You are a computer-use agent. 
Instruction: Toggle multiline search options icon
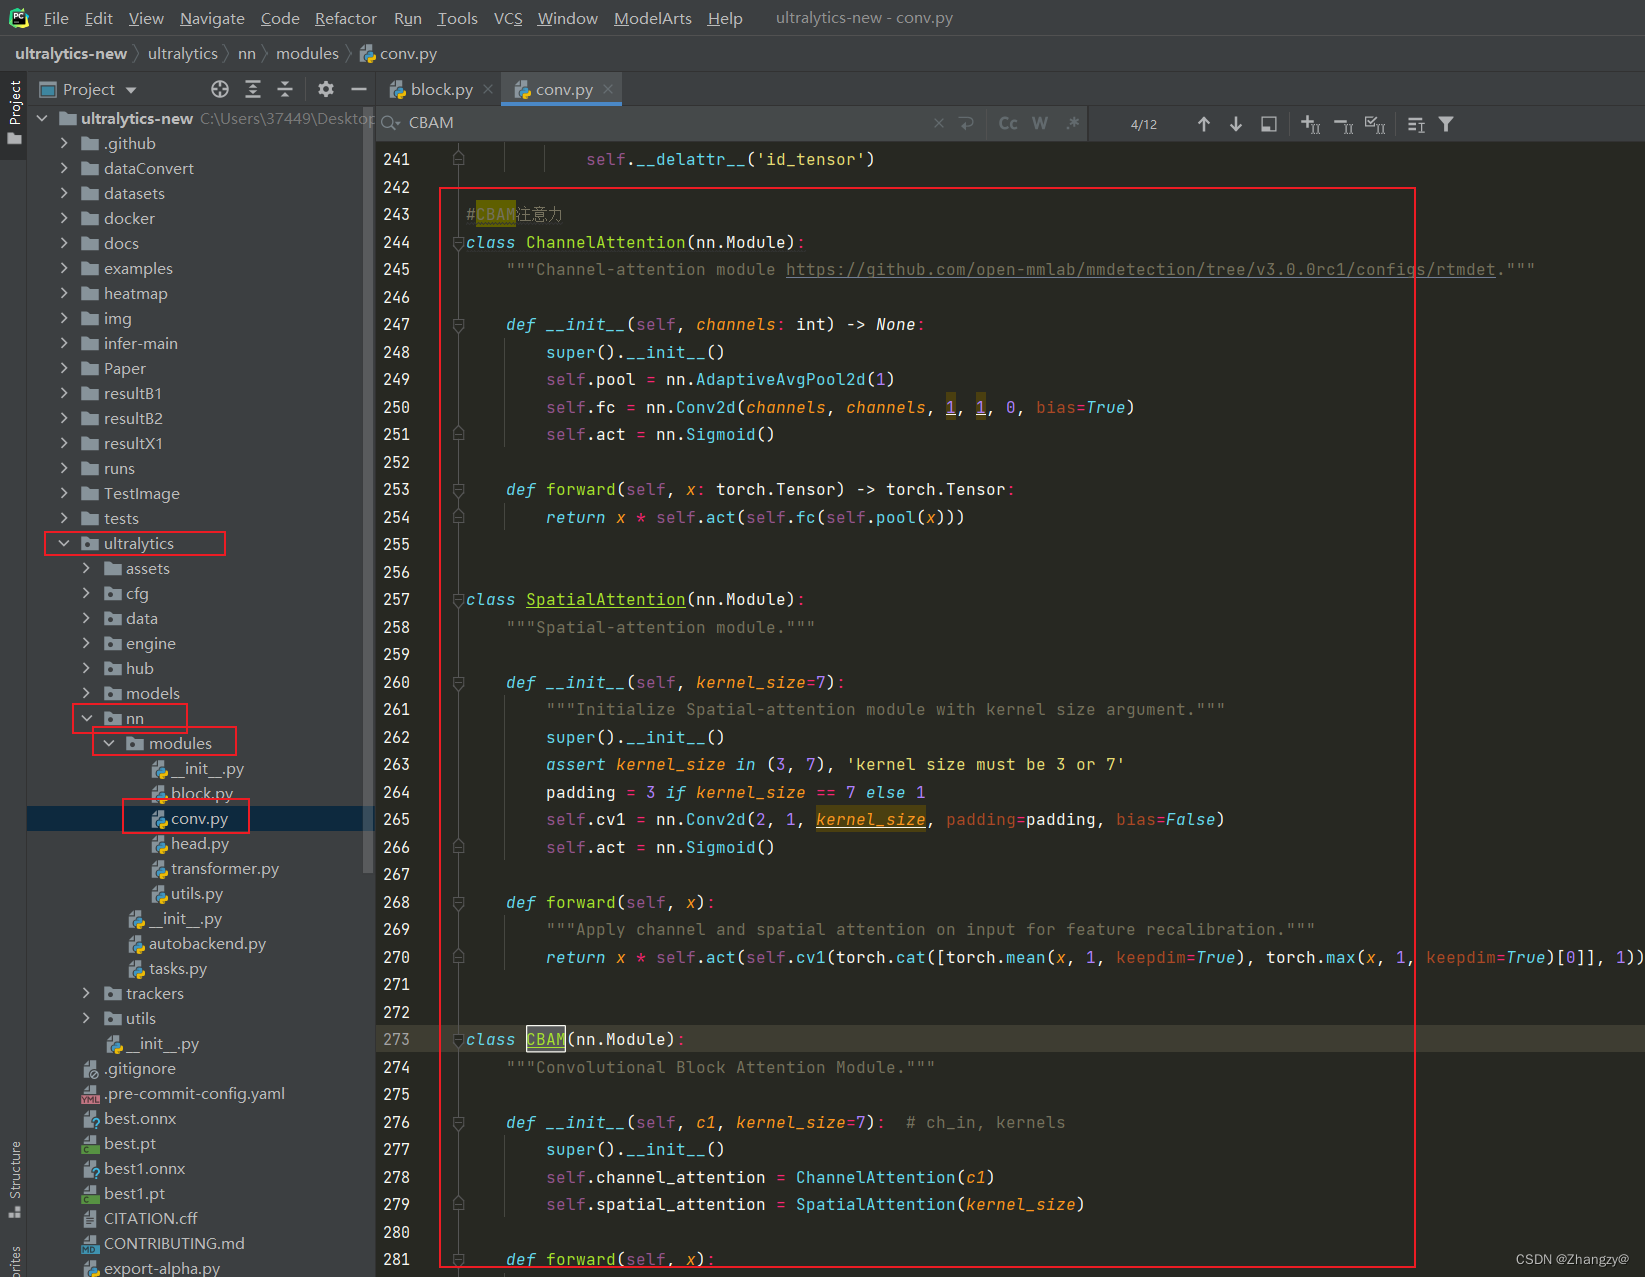tap(1416, 124)
